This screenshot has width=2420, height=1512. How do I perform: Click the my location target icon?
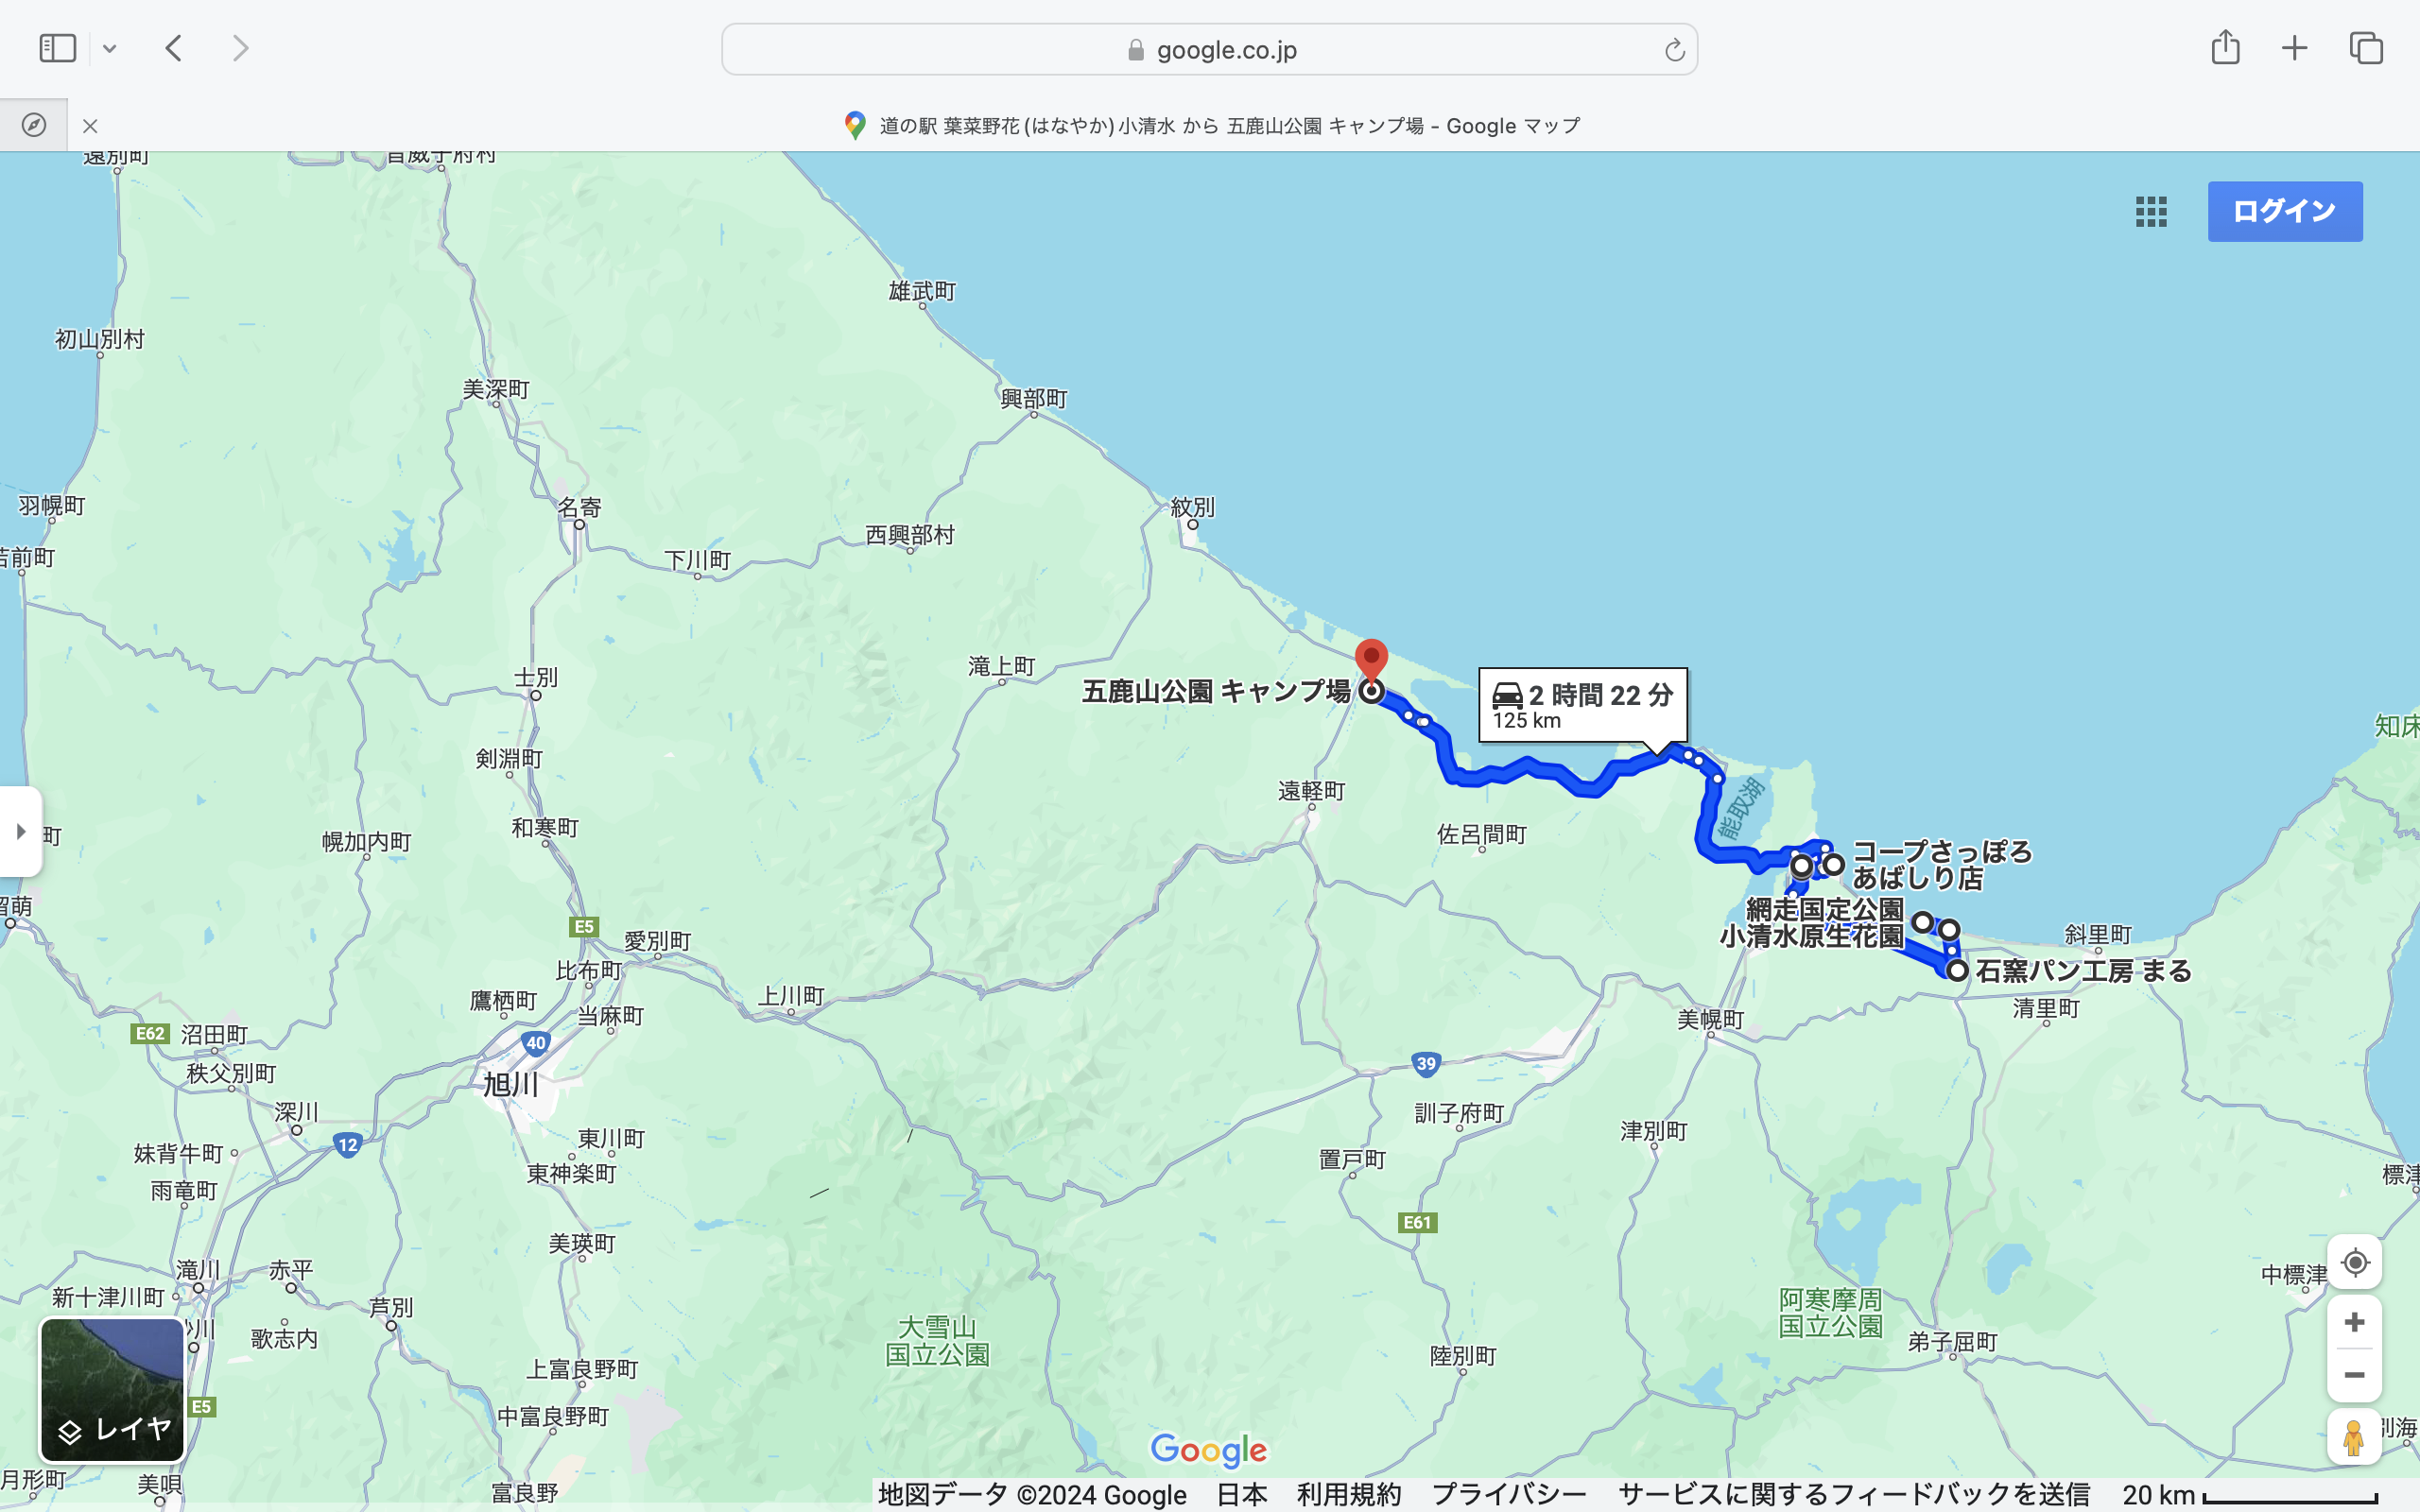tap(2354, 1262)
